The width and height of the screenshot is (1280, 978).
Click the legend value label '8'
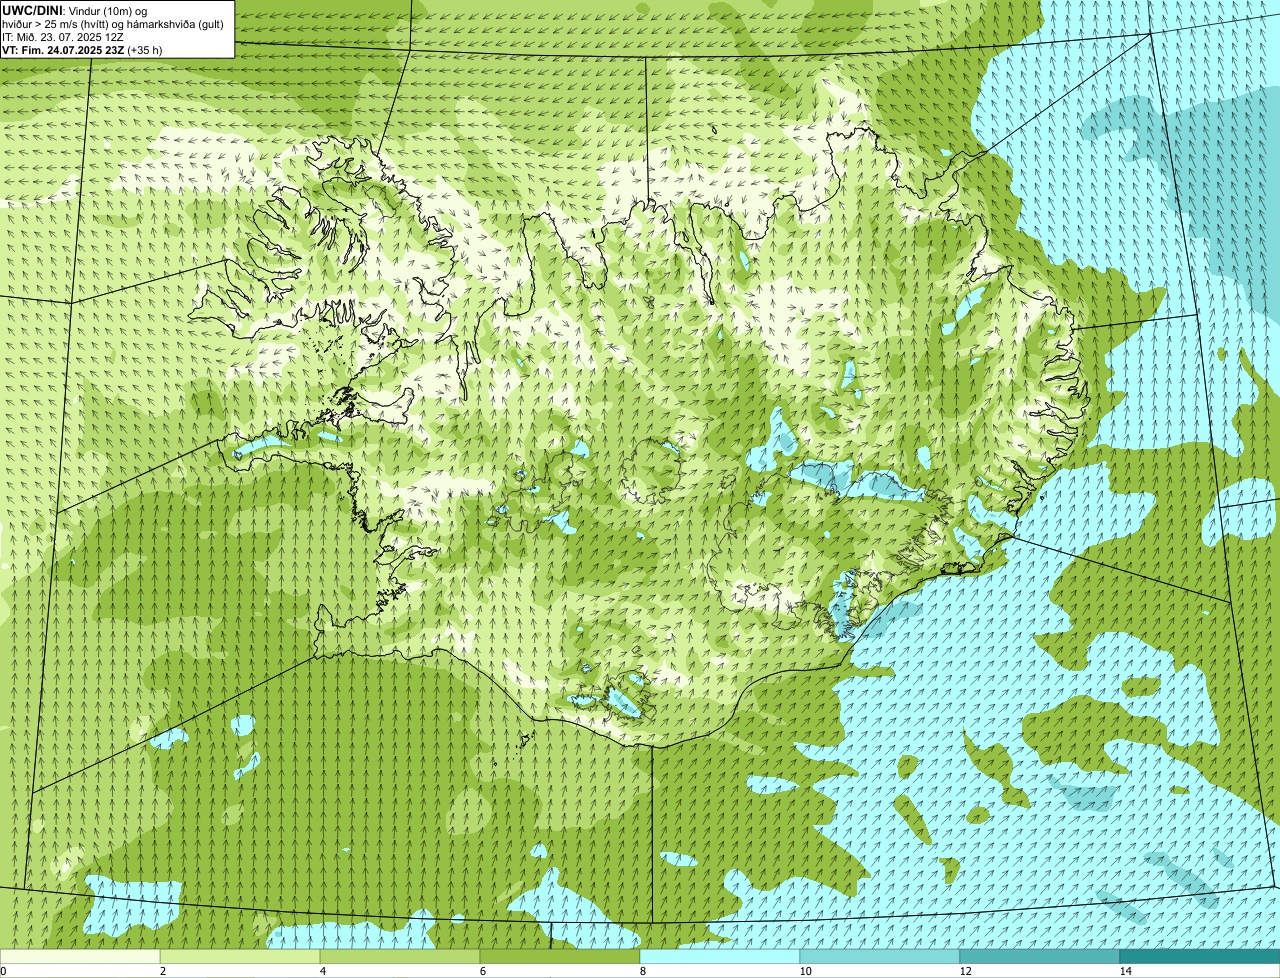tap(642, 971)
